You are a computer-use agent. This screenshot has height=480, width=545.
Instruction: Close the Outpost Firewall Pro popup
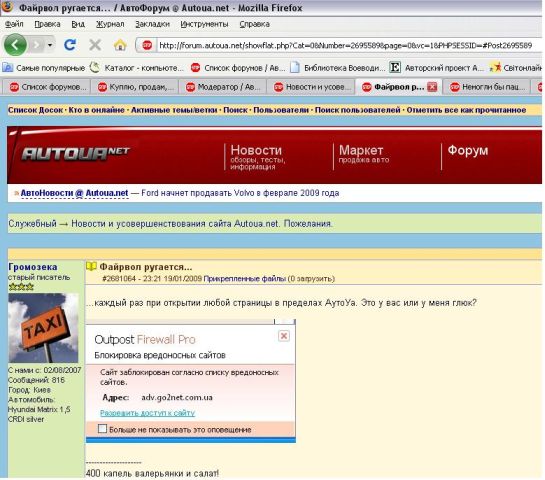click(284, 336)
